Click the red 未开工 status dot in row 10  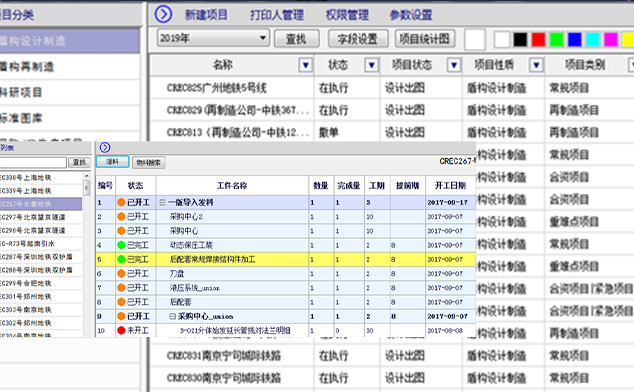pyautogui.click(x=121, y=330)
